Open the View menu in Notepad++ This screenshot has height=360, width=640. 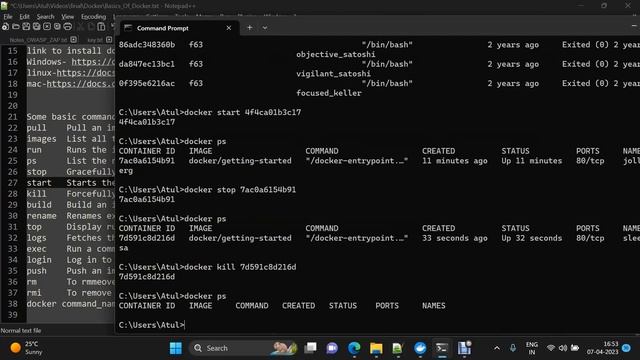(68, 17)
